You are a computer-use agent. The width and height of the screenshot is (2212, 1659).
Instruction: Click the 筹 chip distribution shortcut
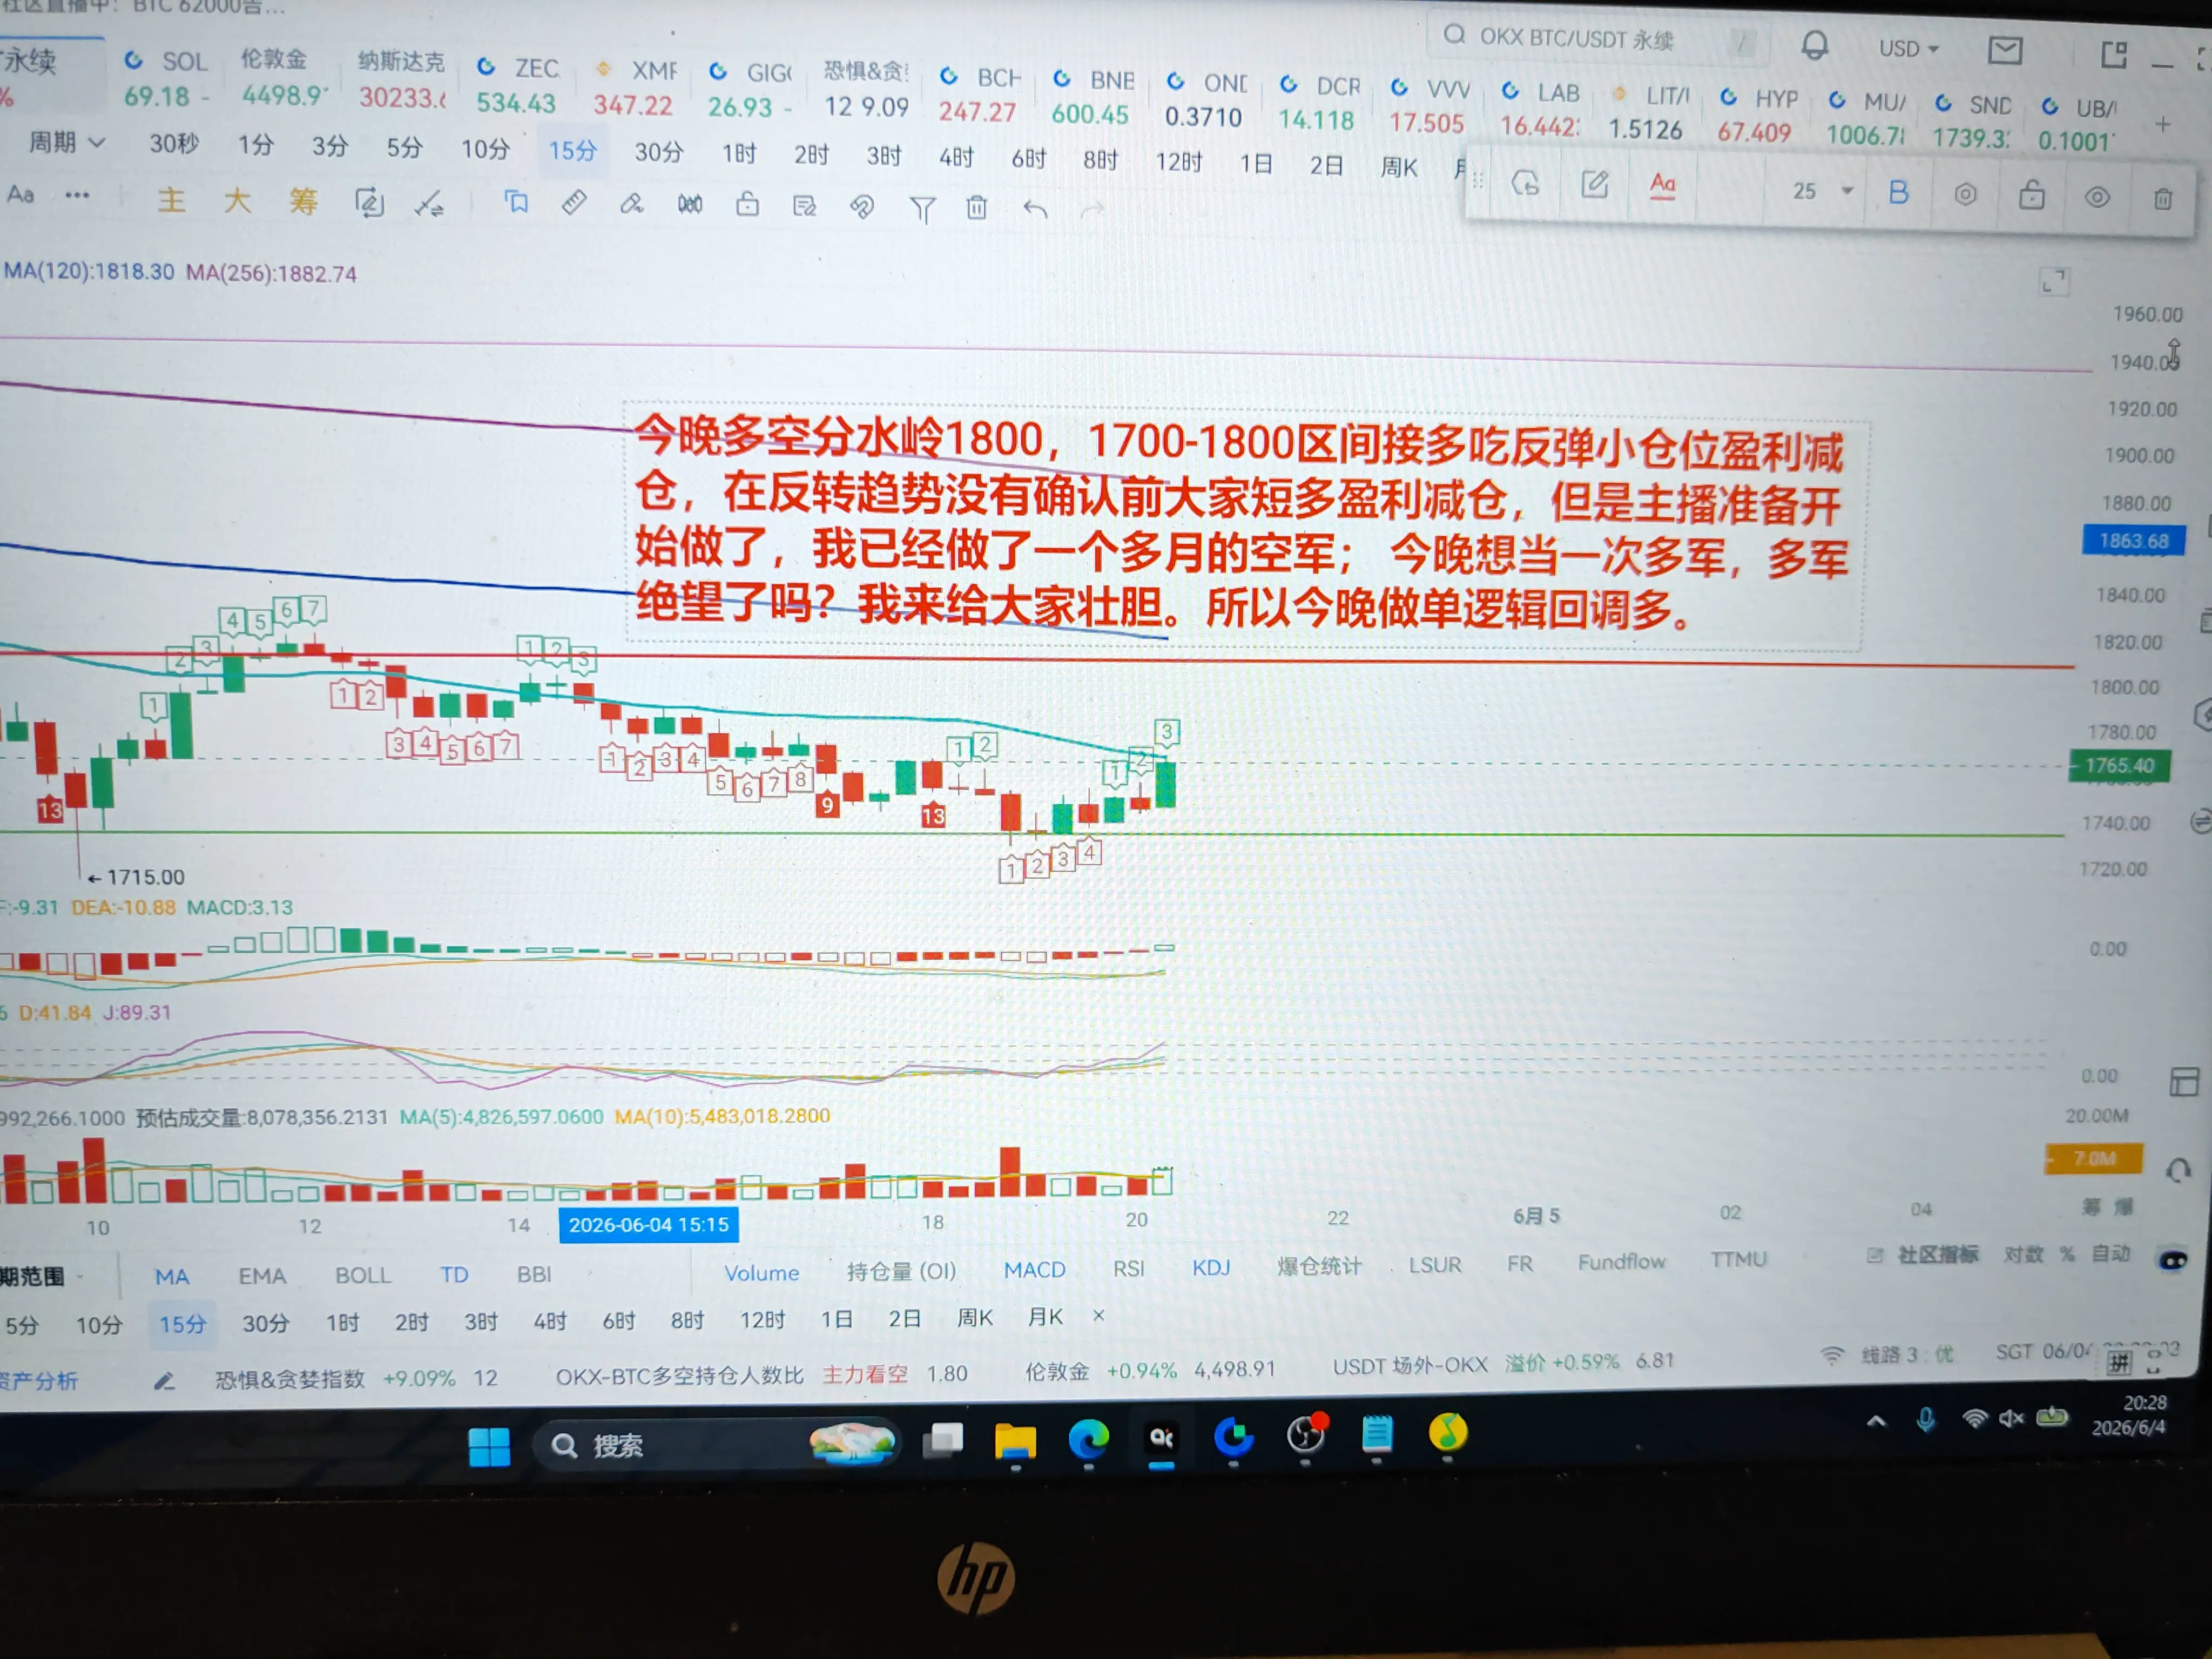pyautogui.click(x=303, y=202)
